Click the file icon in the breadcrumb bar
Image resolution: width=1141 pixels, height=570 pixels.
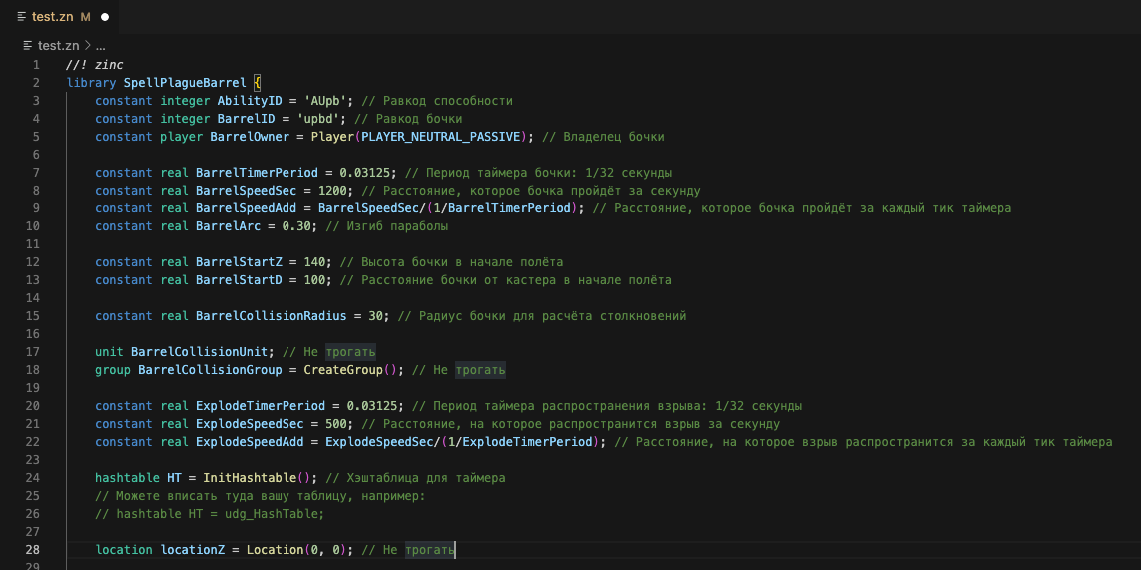click(27, 46)
